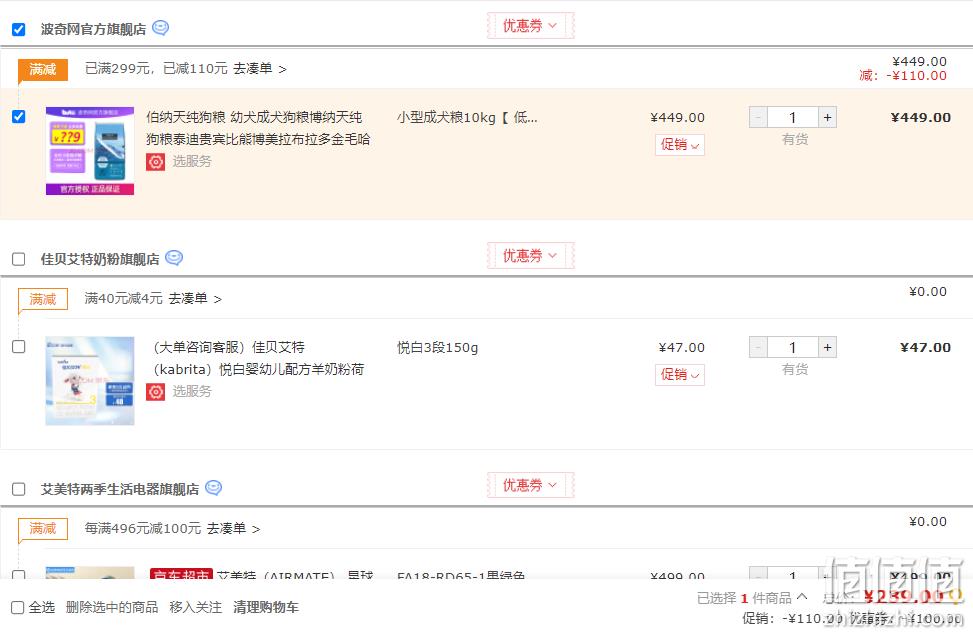
Task: Click the 满减 tag next to 满40元减4元
Action: pyautogui.click(x=42, y=299)
